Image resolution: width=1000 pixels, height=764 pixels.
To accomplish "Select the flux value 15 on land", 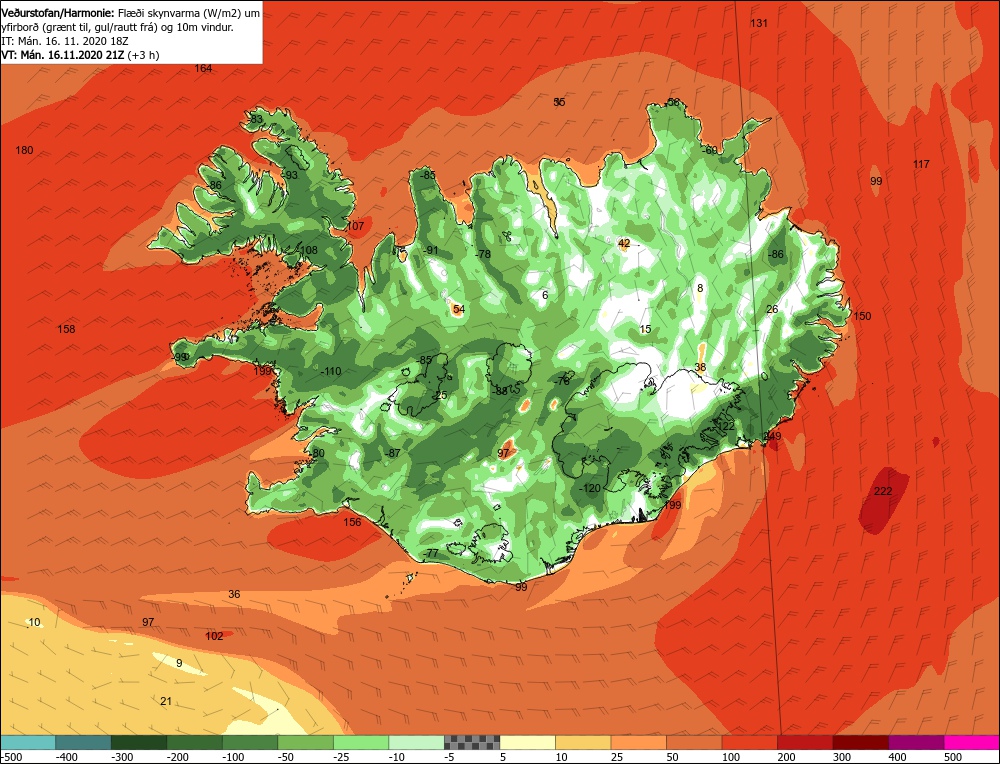I will point(645,330).
